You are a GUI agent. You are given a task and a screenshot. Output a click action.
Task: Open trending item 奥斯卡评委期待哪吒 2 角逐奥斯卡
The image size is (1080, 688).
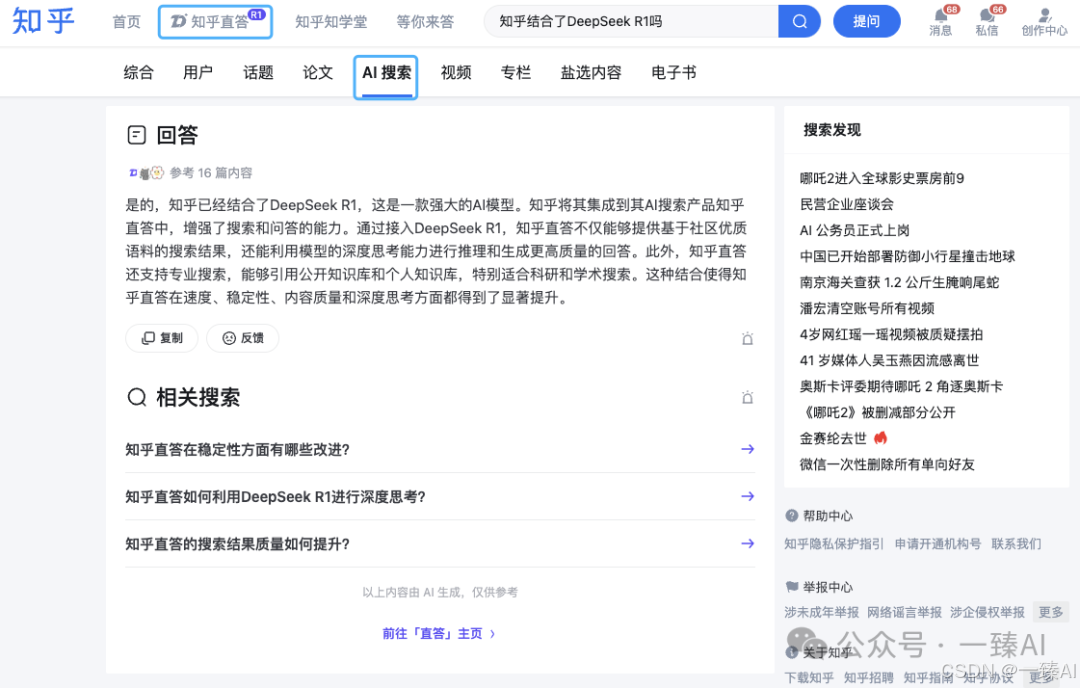click(901, 386)
